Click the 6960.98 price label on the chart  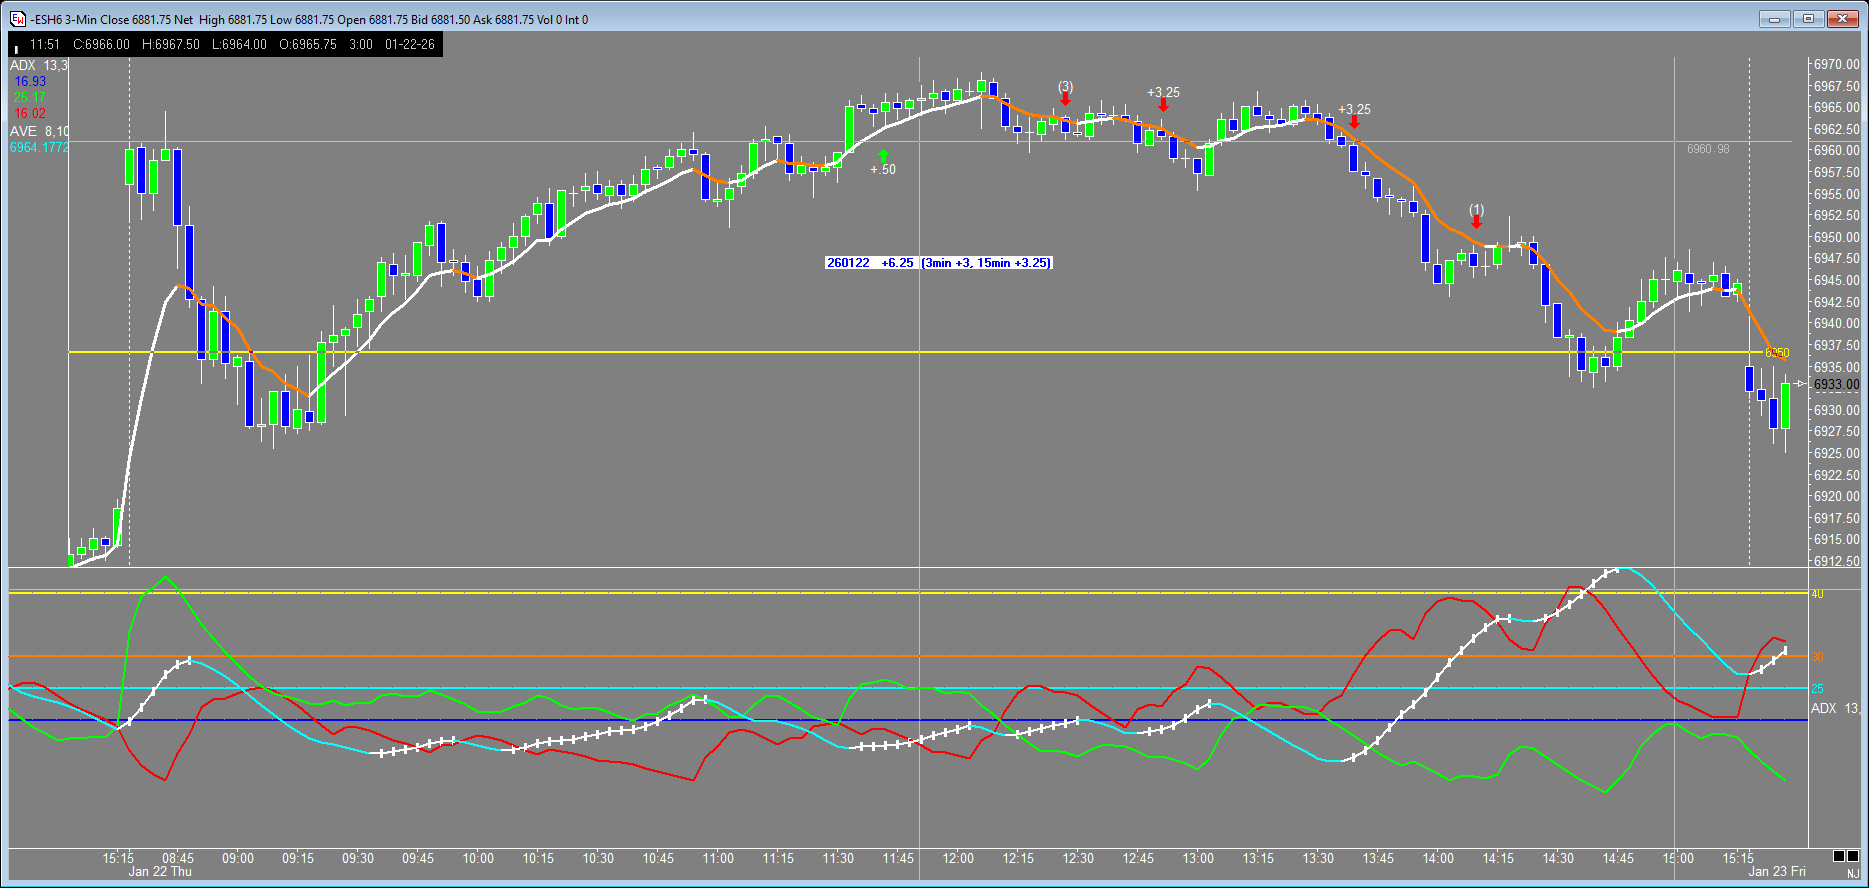point(1707,149)
